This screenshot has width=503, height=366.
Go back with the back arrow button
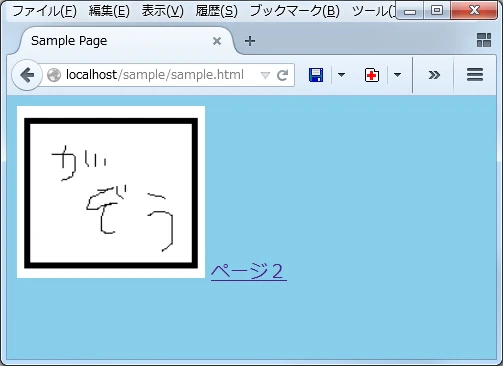[27, 75]
